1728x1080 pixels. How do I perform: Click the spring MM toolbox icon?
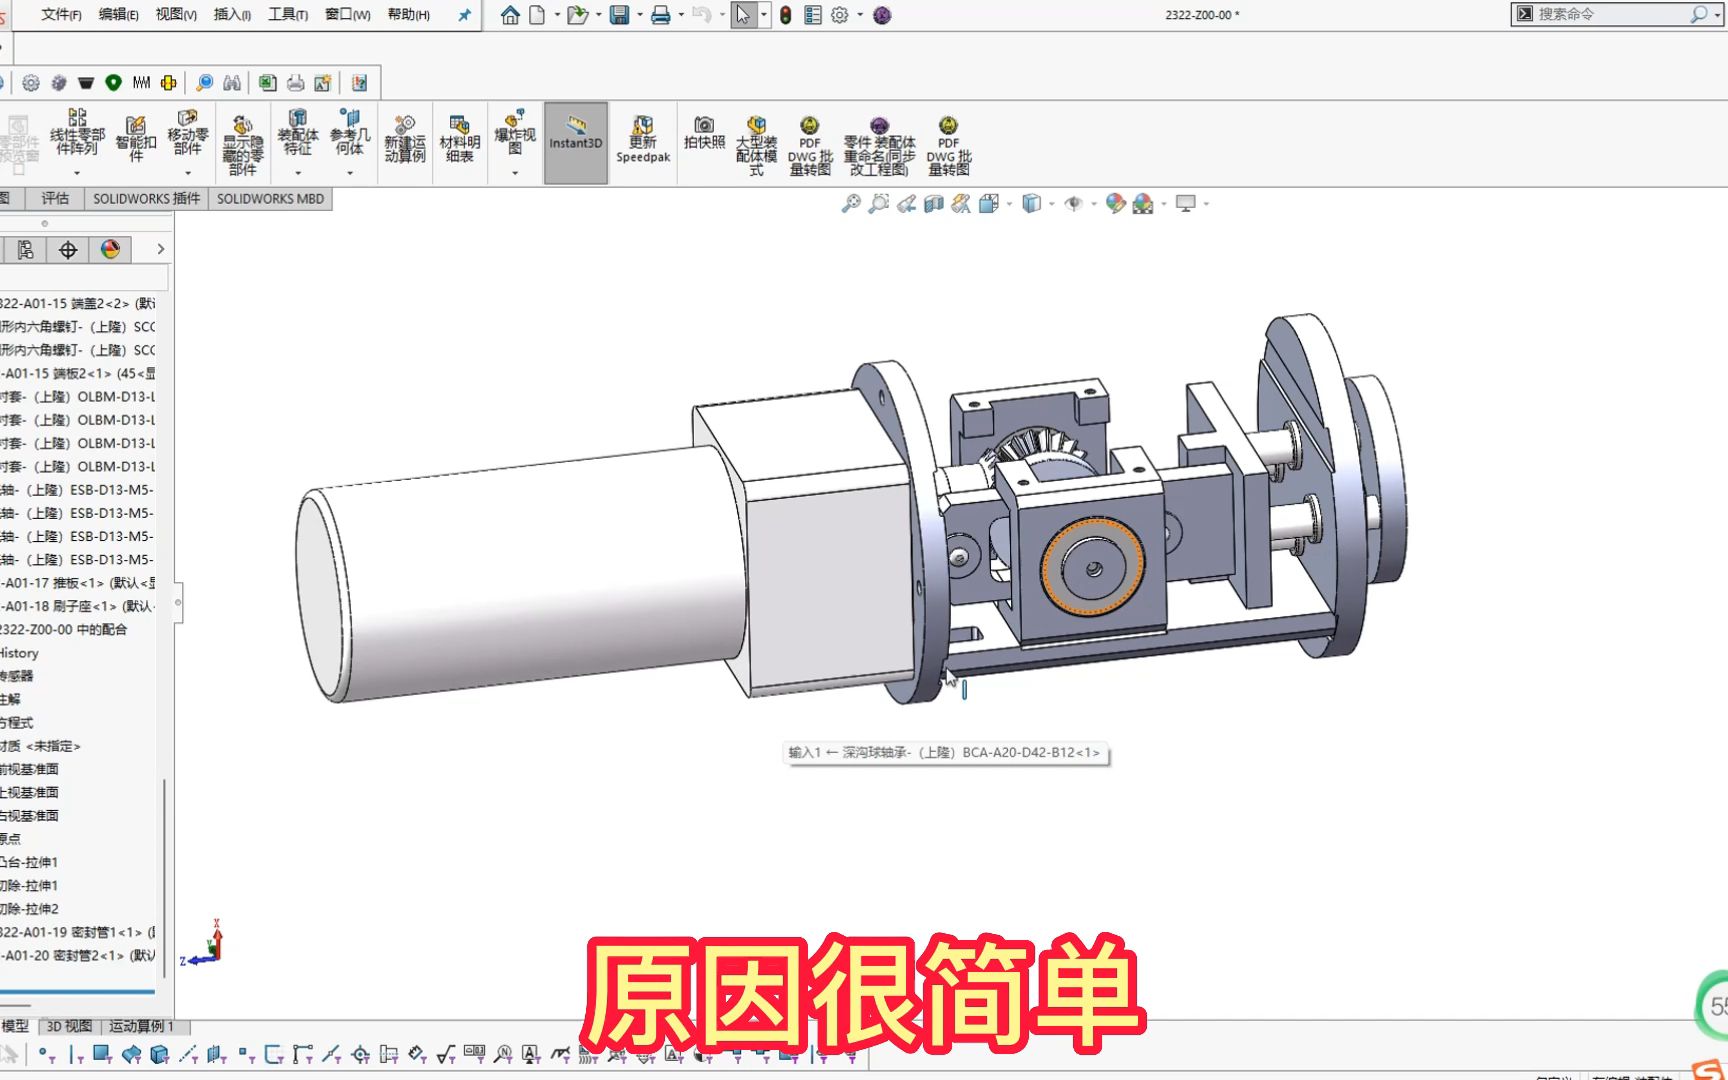141,83
